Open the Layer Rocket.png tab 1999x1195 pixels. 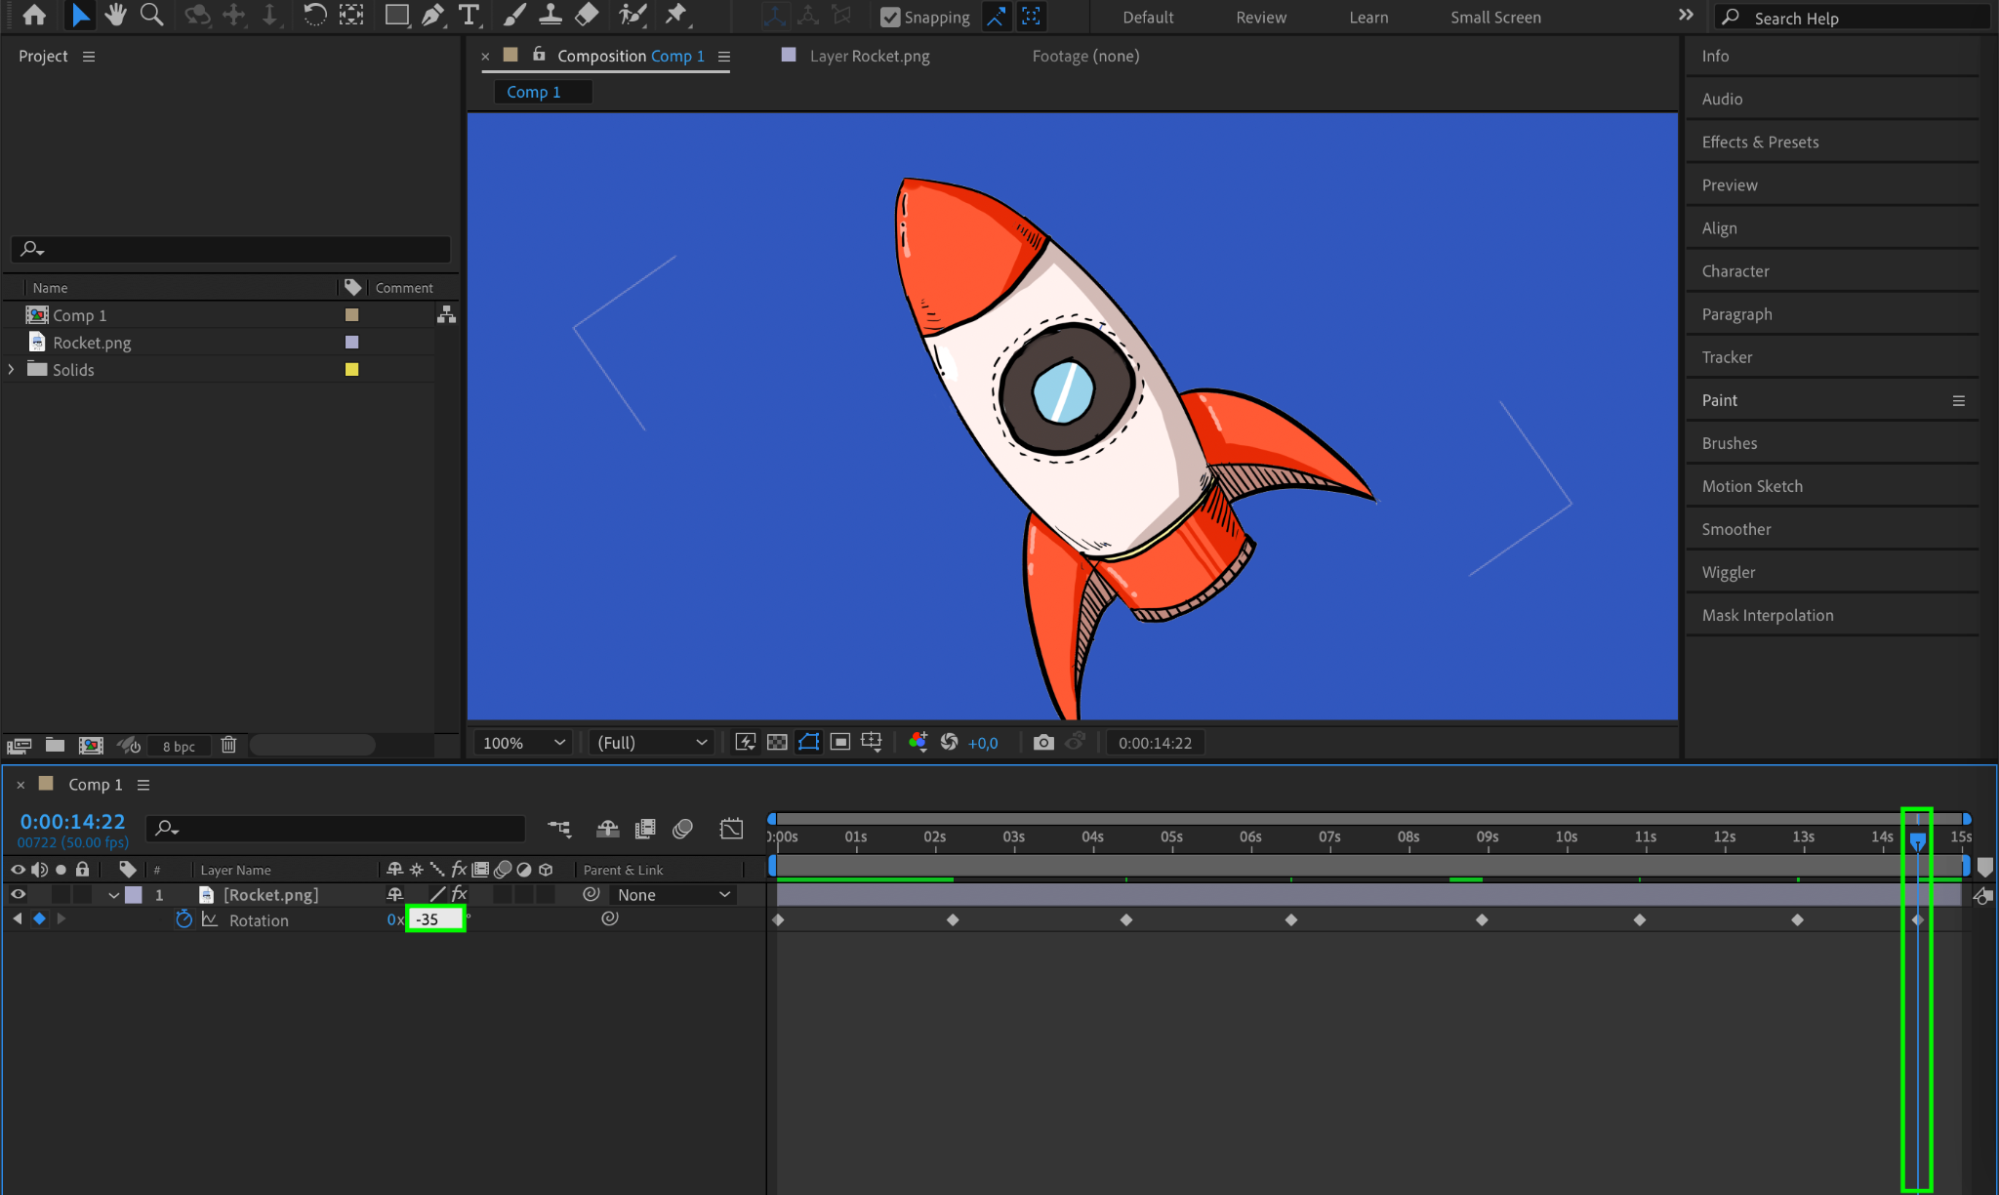(868, 56)
